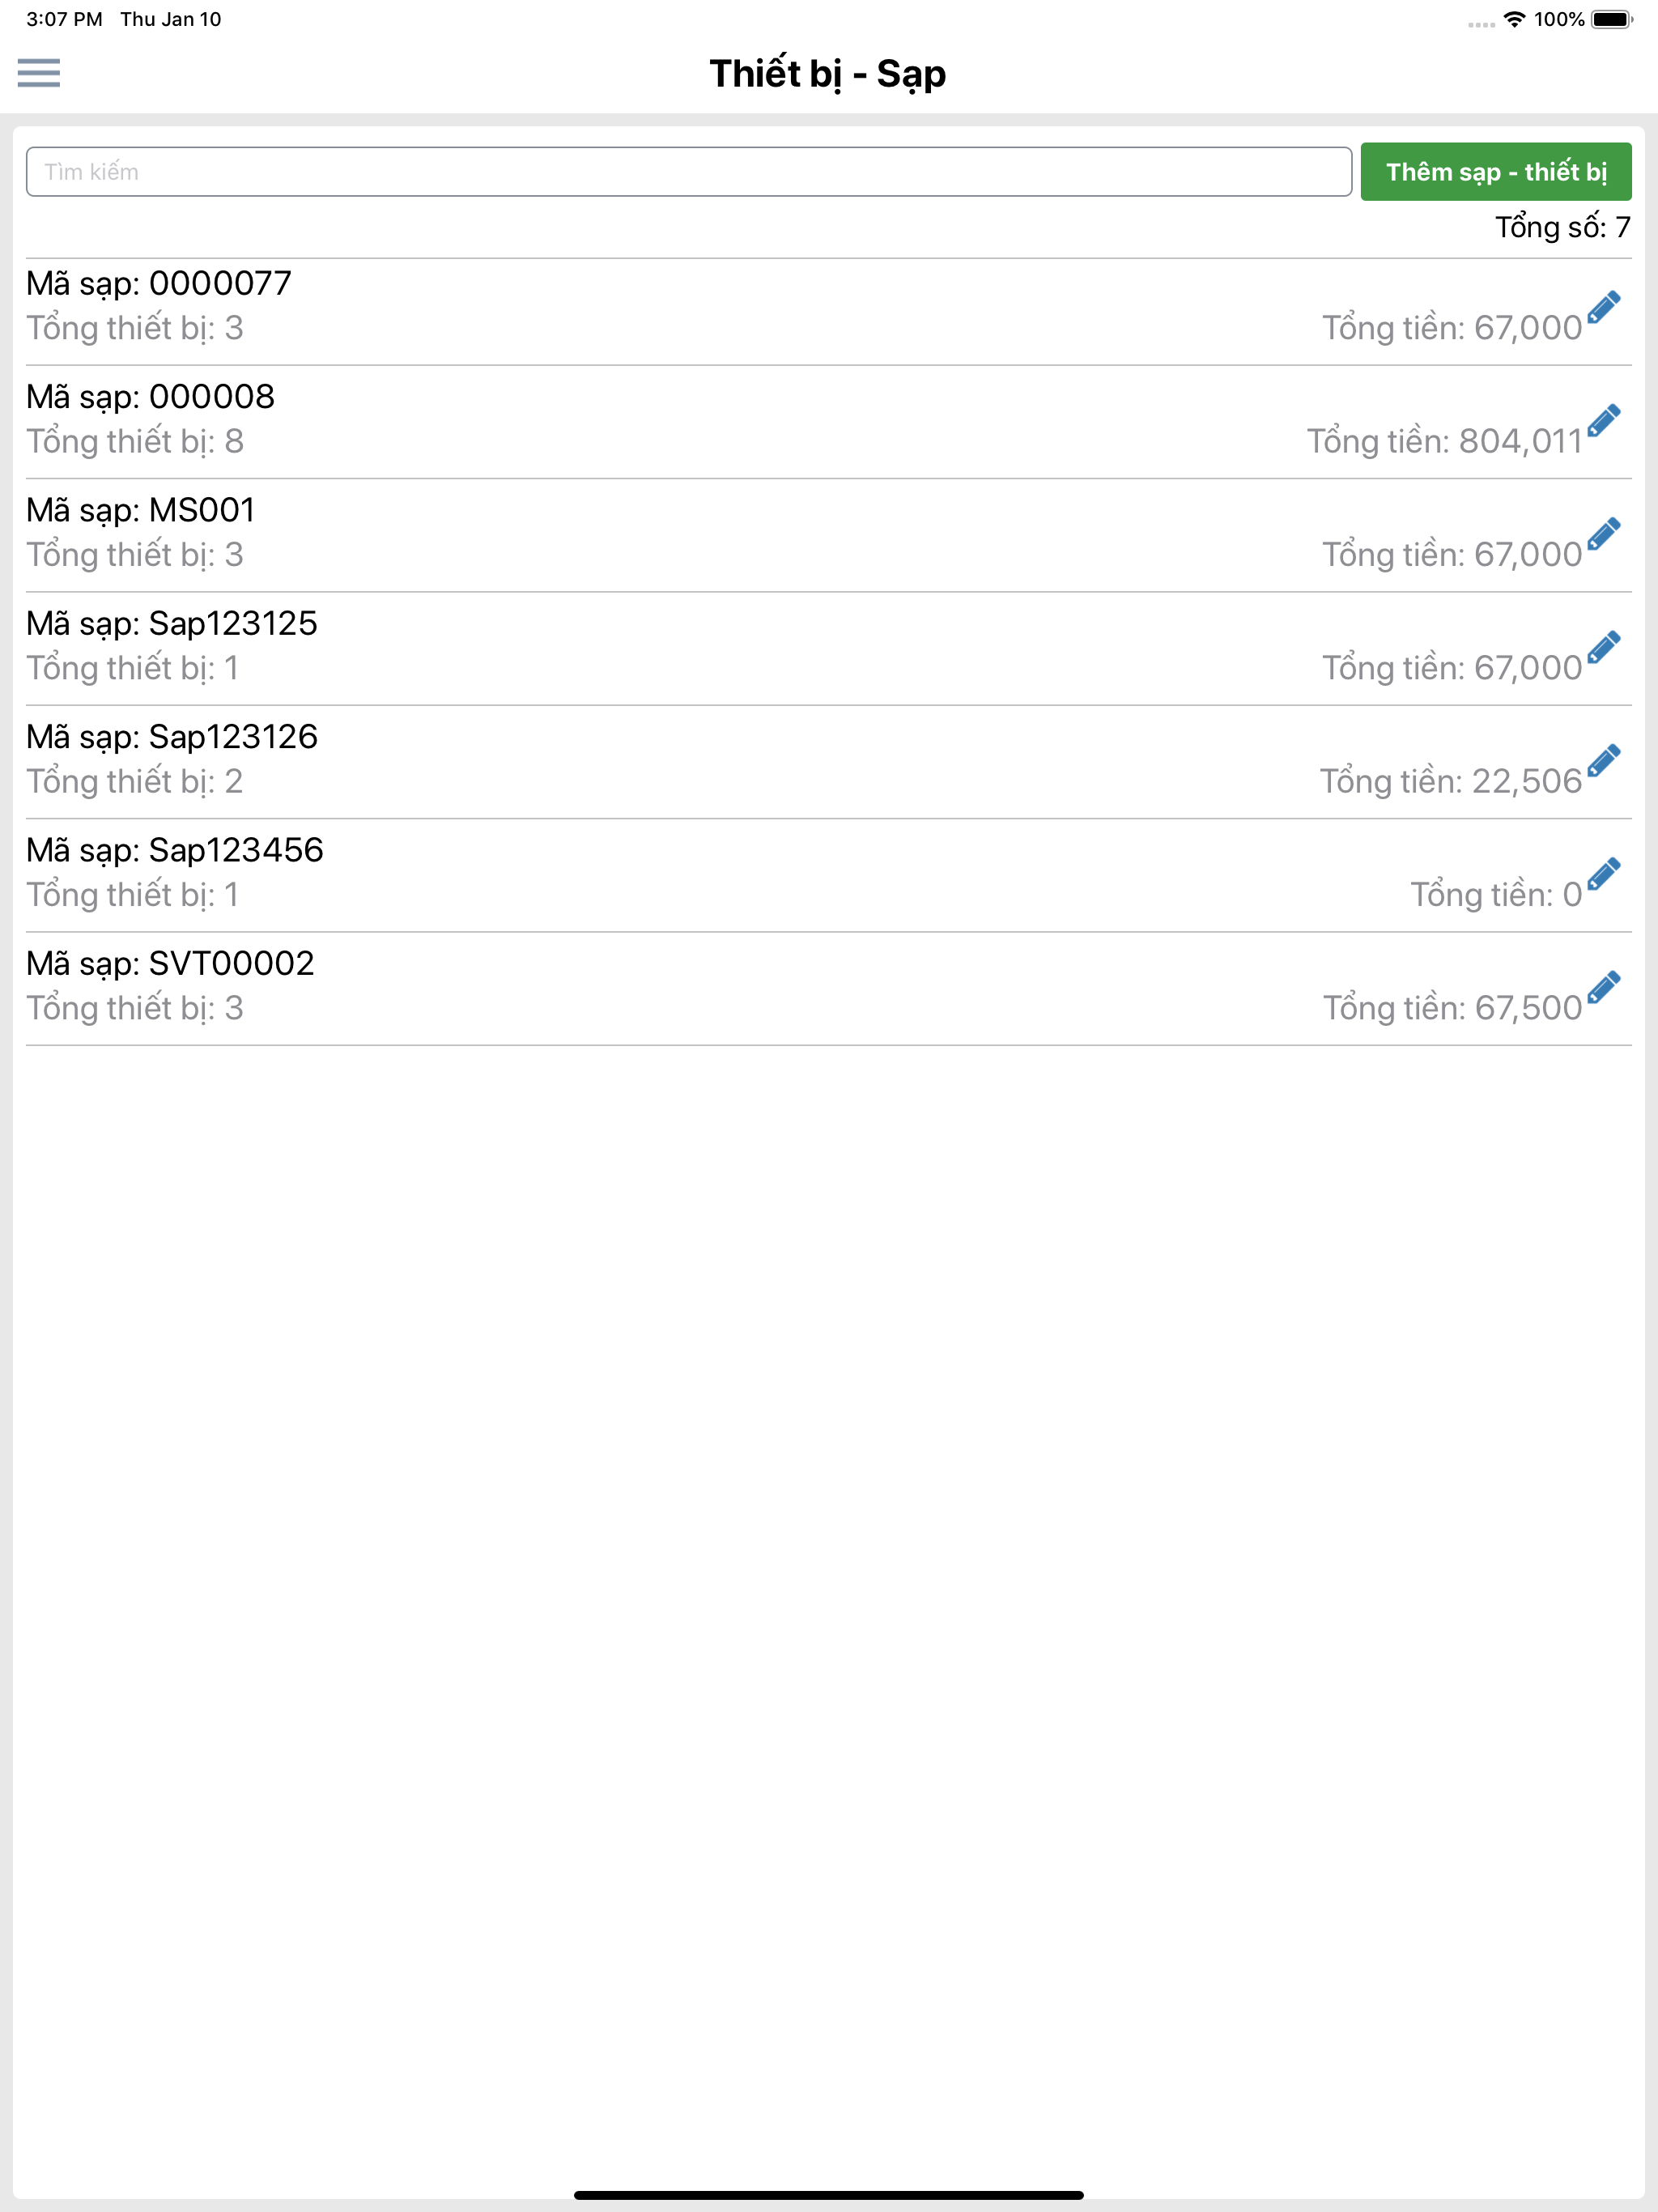Edit stall Sap123456 with pencil icon

(x=1604, y=874)
